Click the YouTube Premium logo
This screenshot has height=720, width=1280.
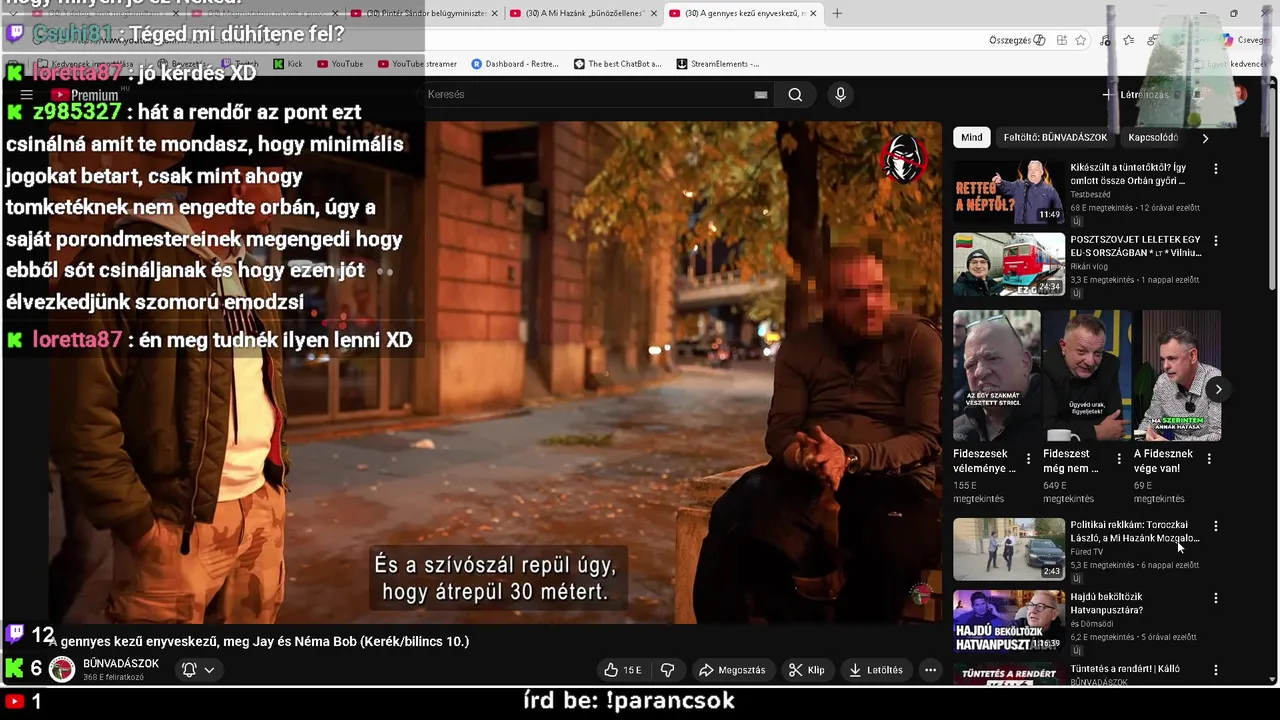click(85, 95)
